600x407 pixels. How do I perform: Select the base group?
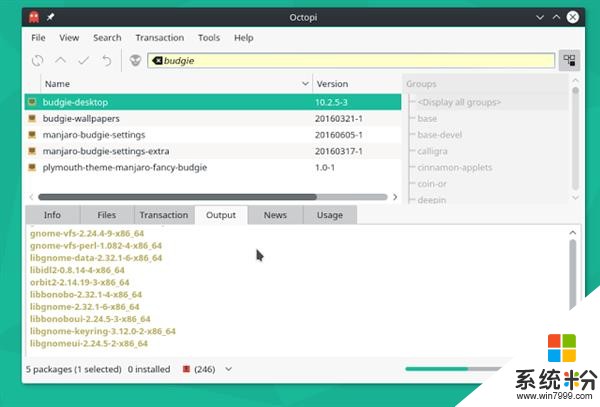427,119
